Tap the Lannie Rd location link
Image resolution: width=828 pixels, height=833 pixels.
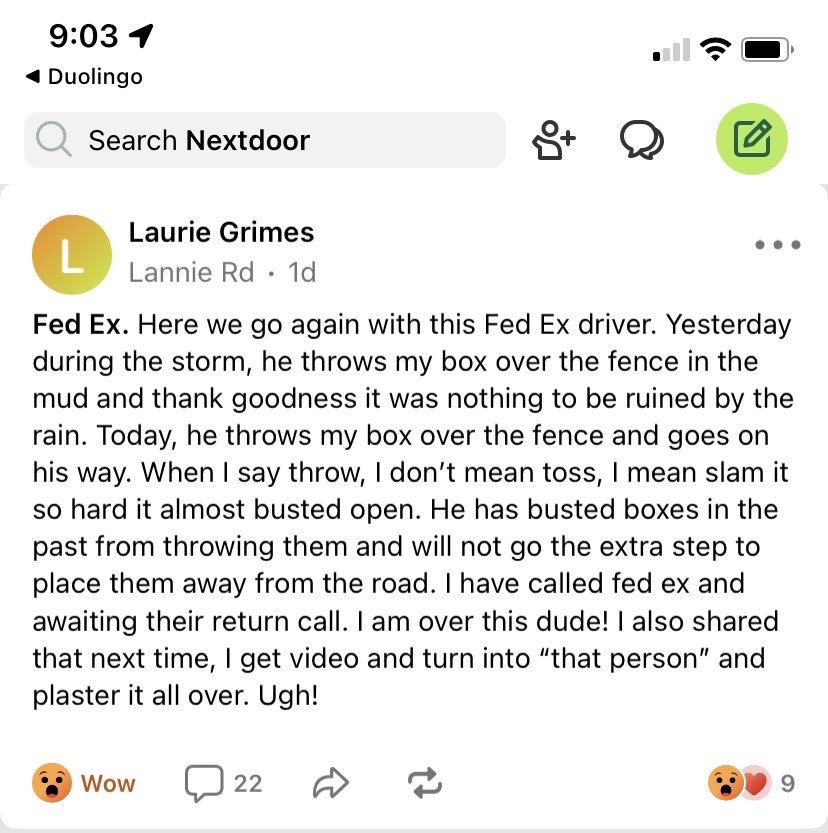tap(191, 272)
